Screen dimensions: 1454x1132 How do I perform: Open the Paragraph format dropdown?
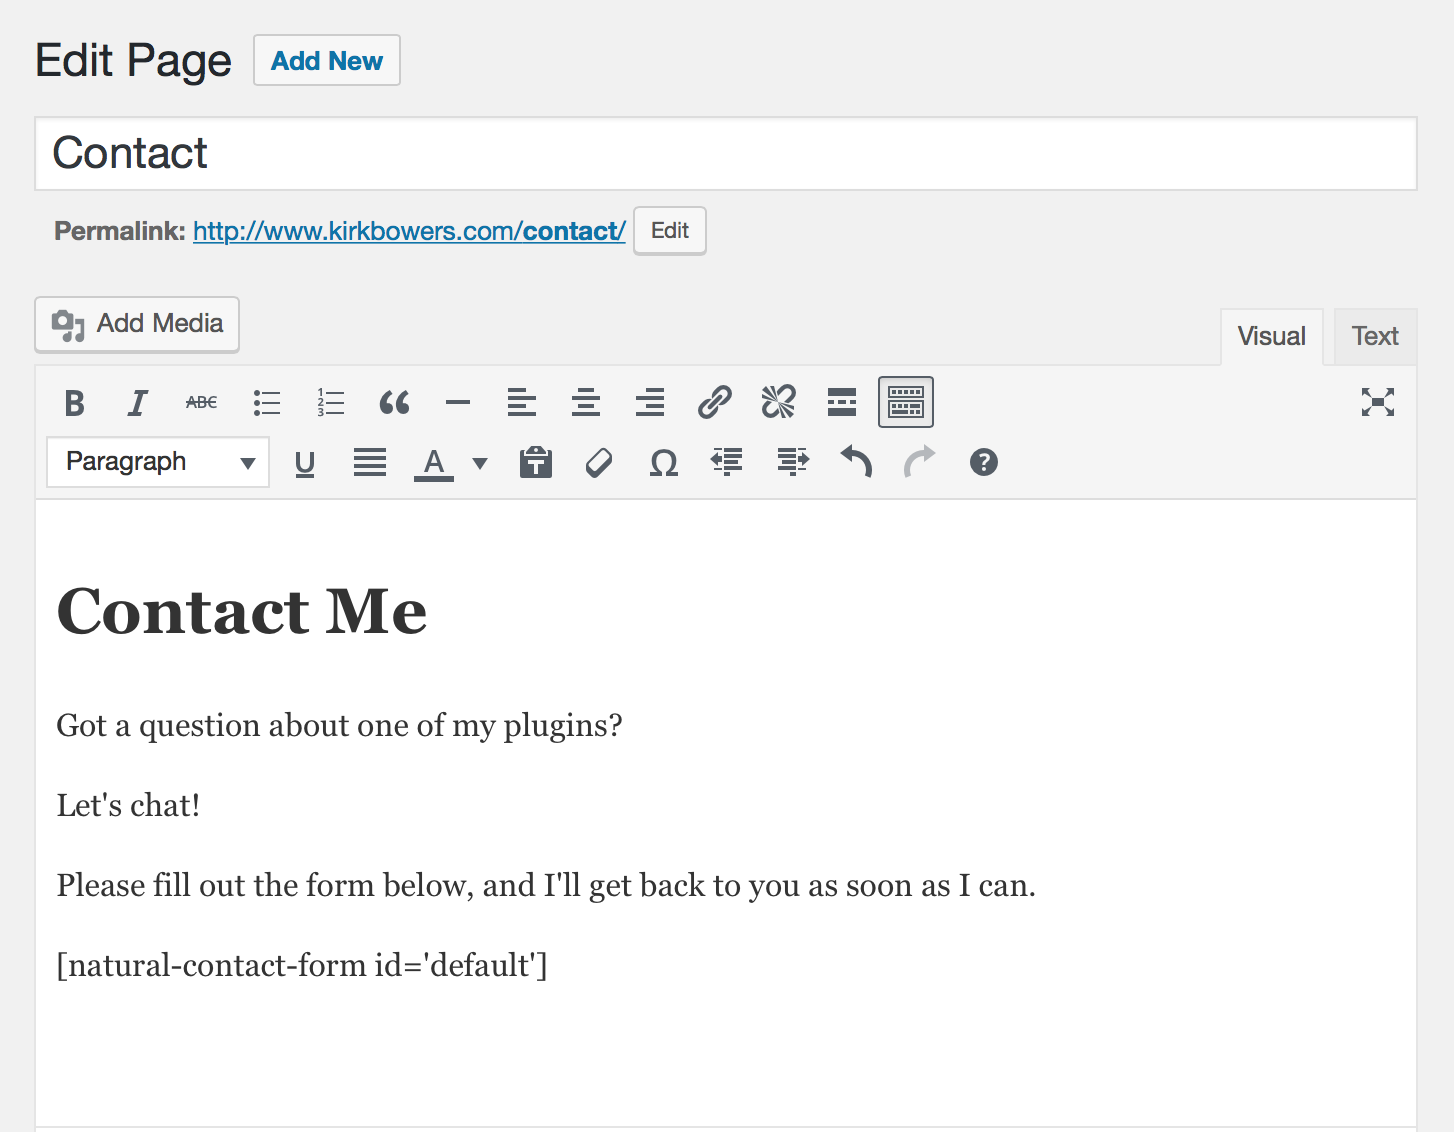[x=158, y=462]
